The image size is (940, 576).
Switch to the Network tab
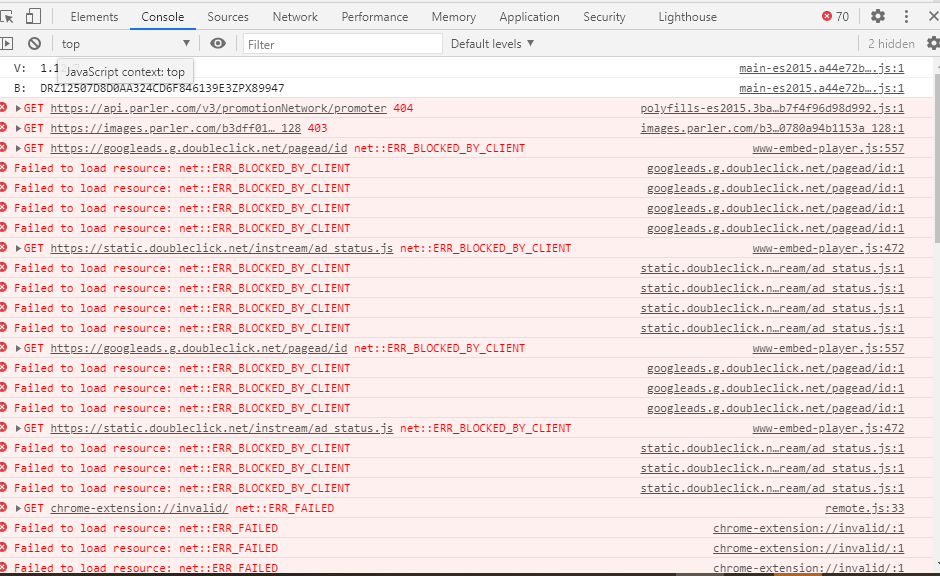point(295,17)
